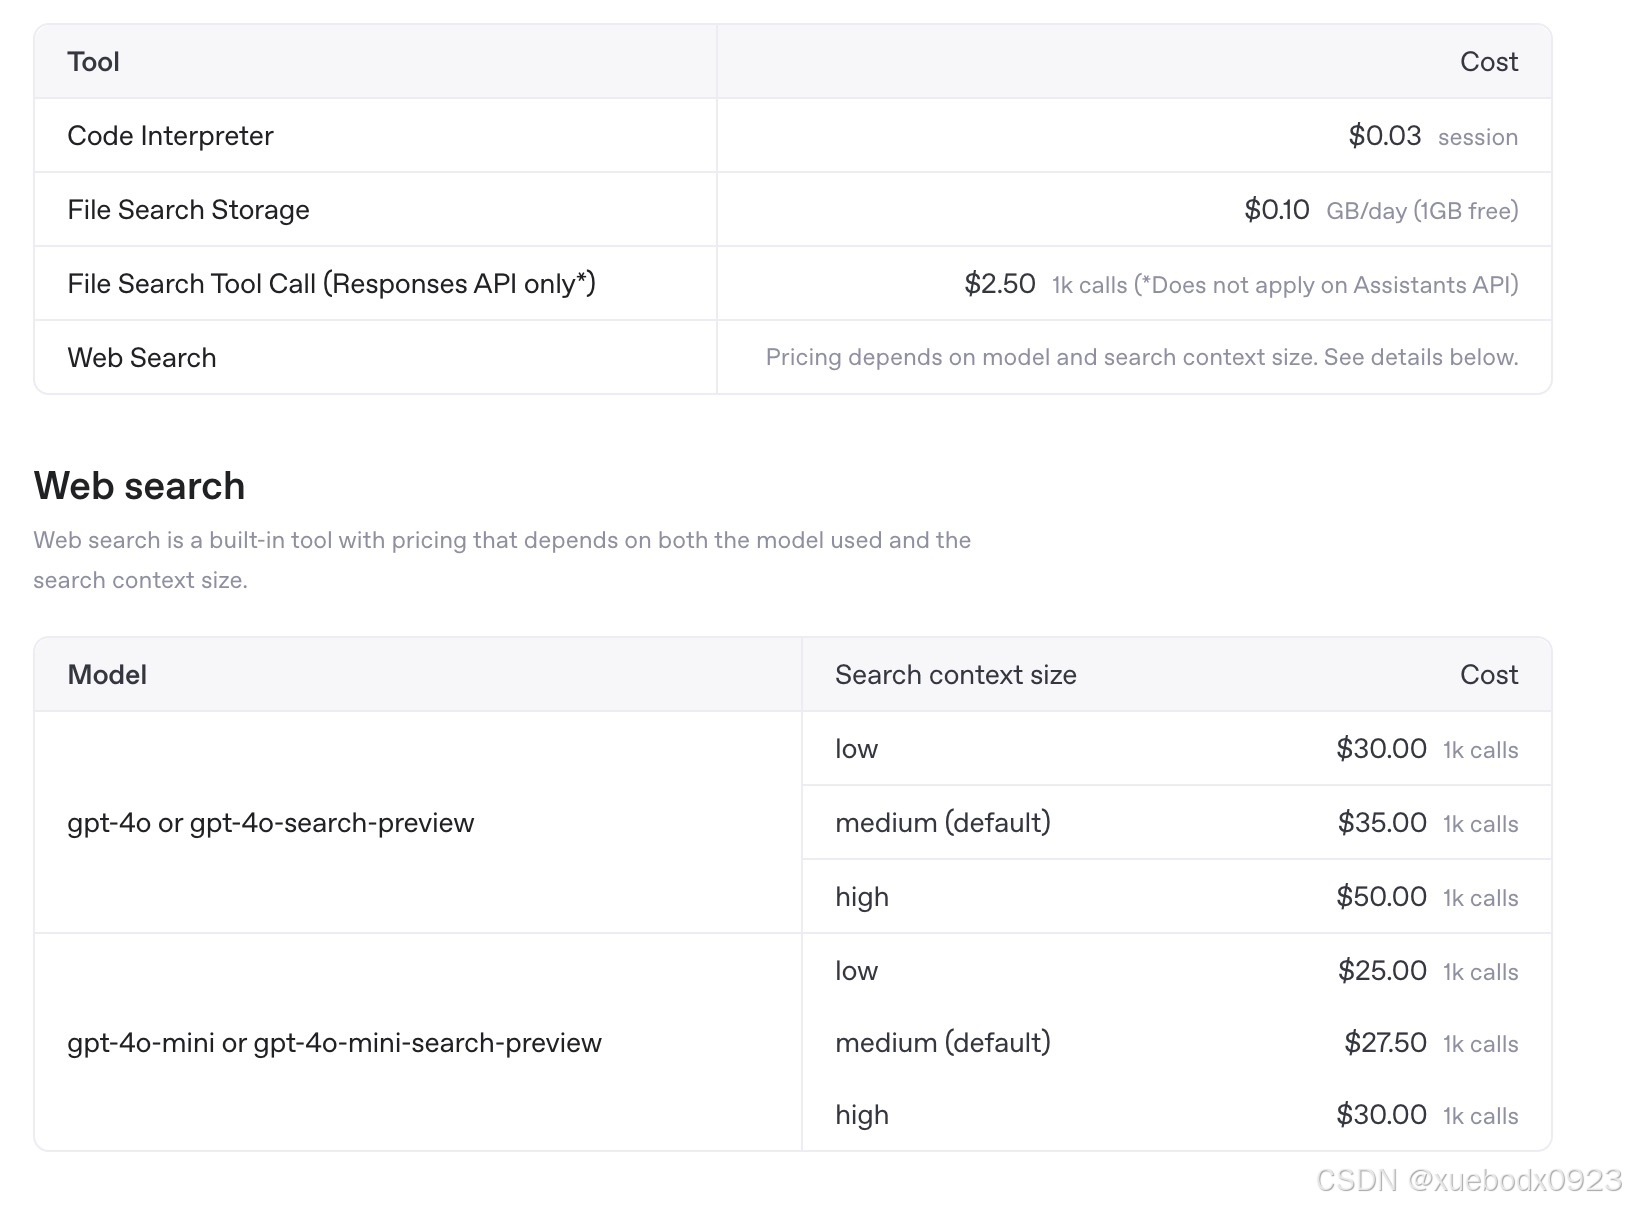Click 'high' in the gpt-4o row group

pos(862,897)
